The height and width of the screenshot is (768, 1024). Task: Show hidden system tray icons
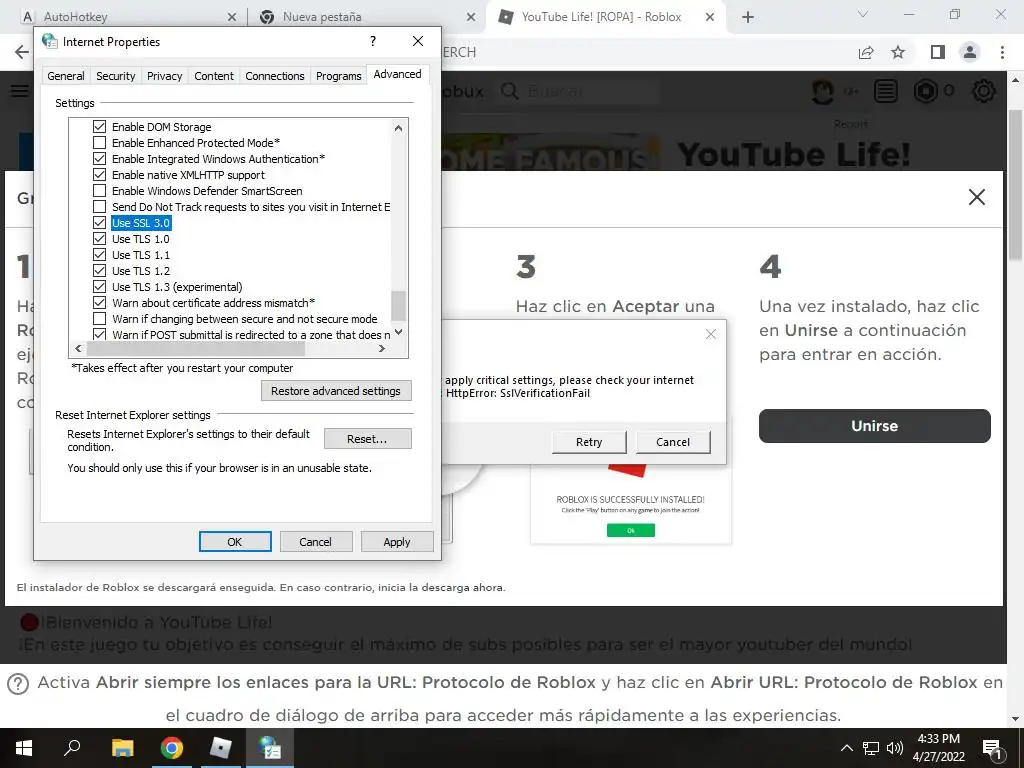(x=846, y=748)
